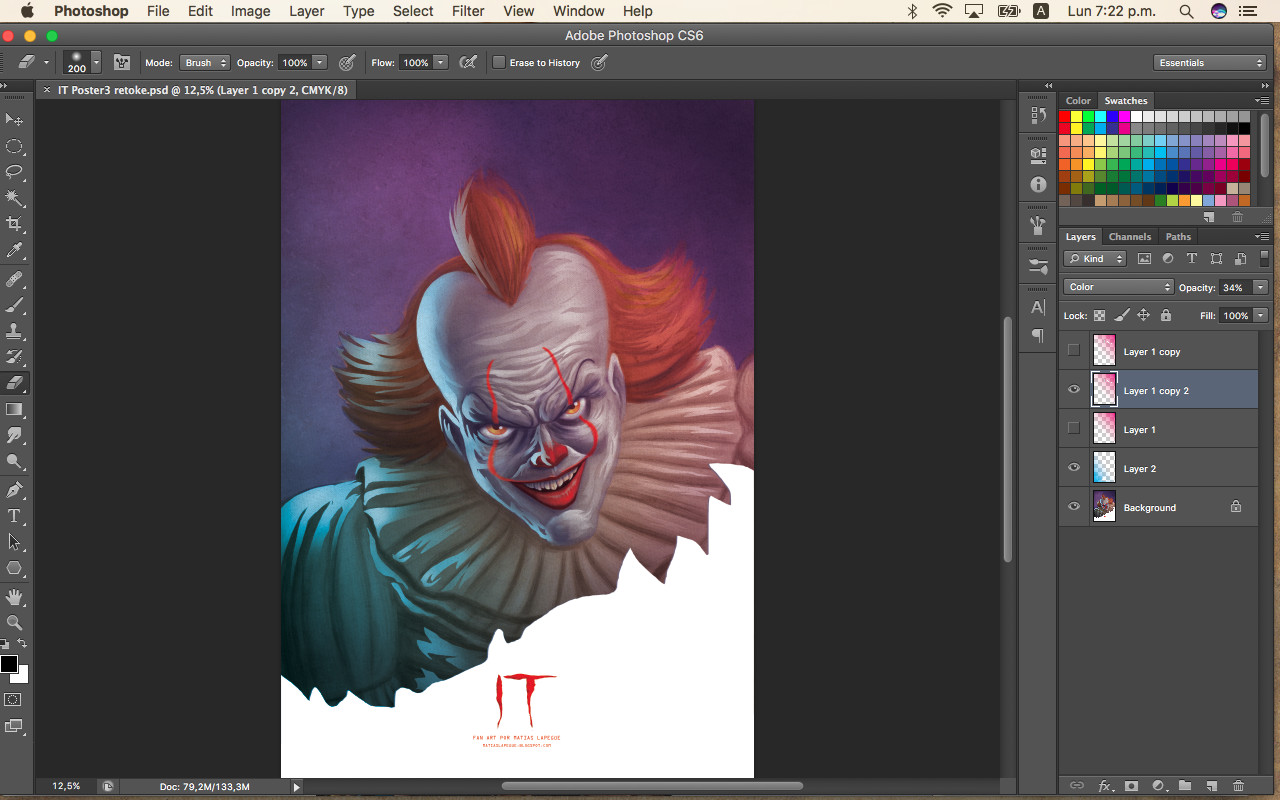Select the Crop tool
Screen dimensions: 1280x800
14,224
